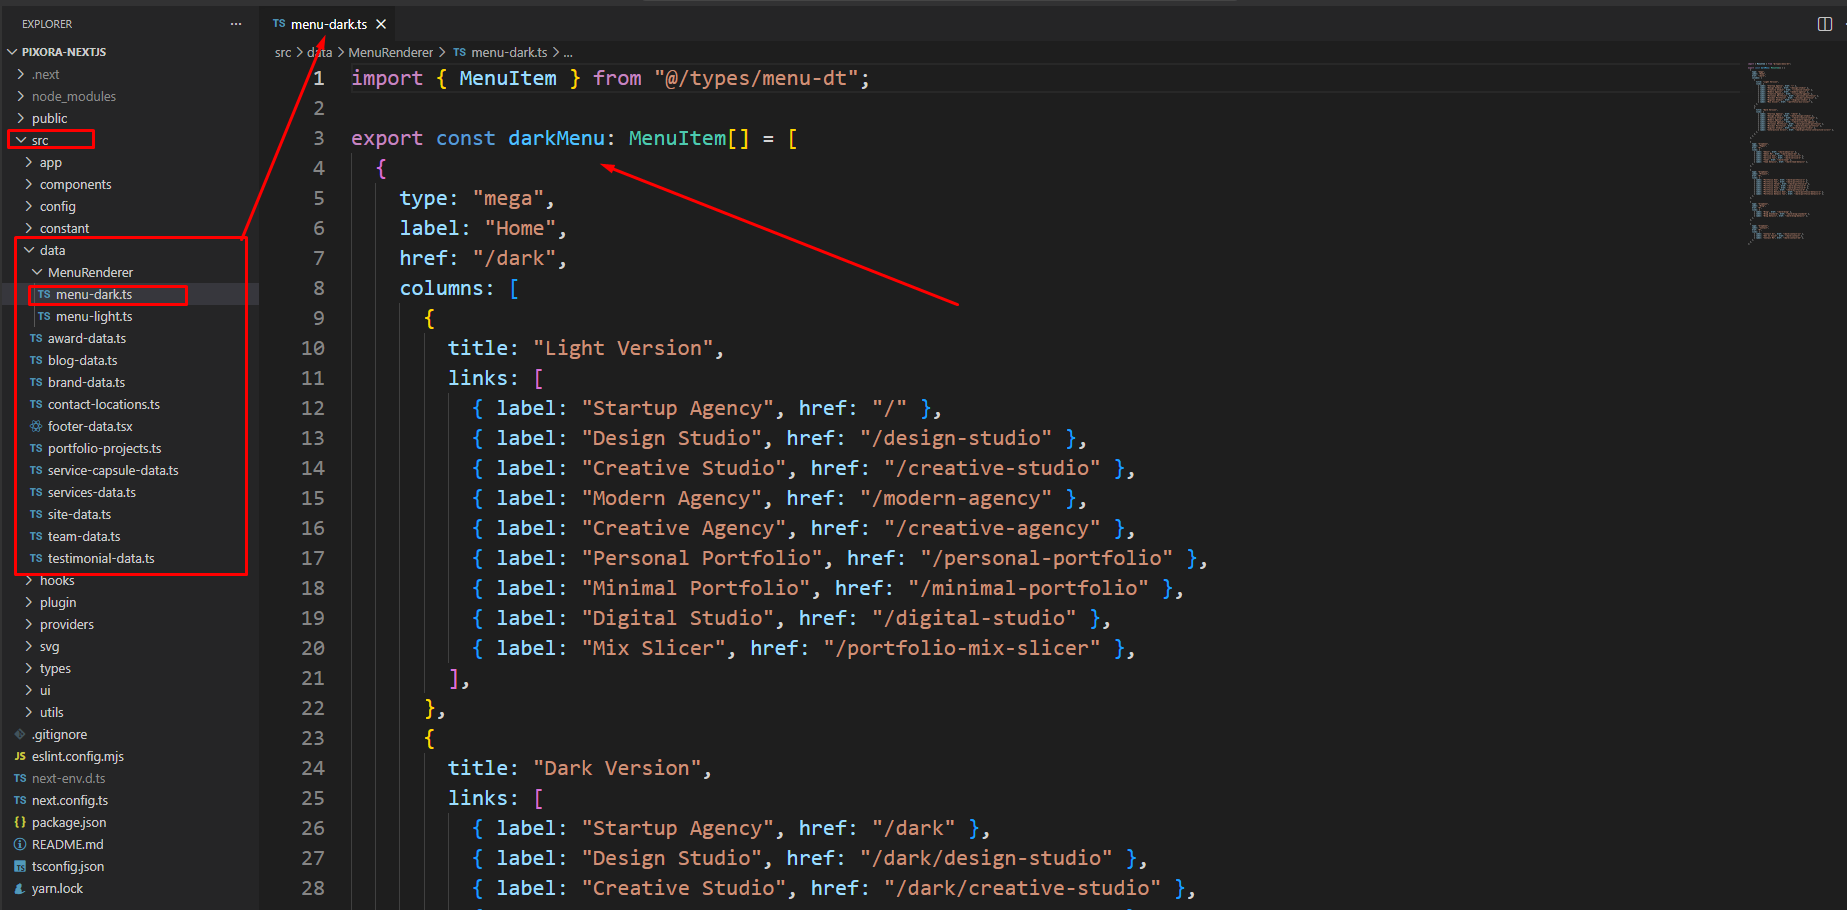Click line number 9 in gutter
The height and width of the screenshot is (910, 1847).
coord(318,318)
